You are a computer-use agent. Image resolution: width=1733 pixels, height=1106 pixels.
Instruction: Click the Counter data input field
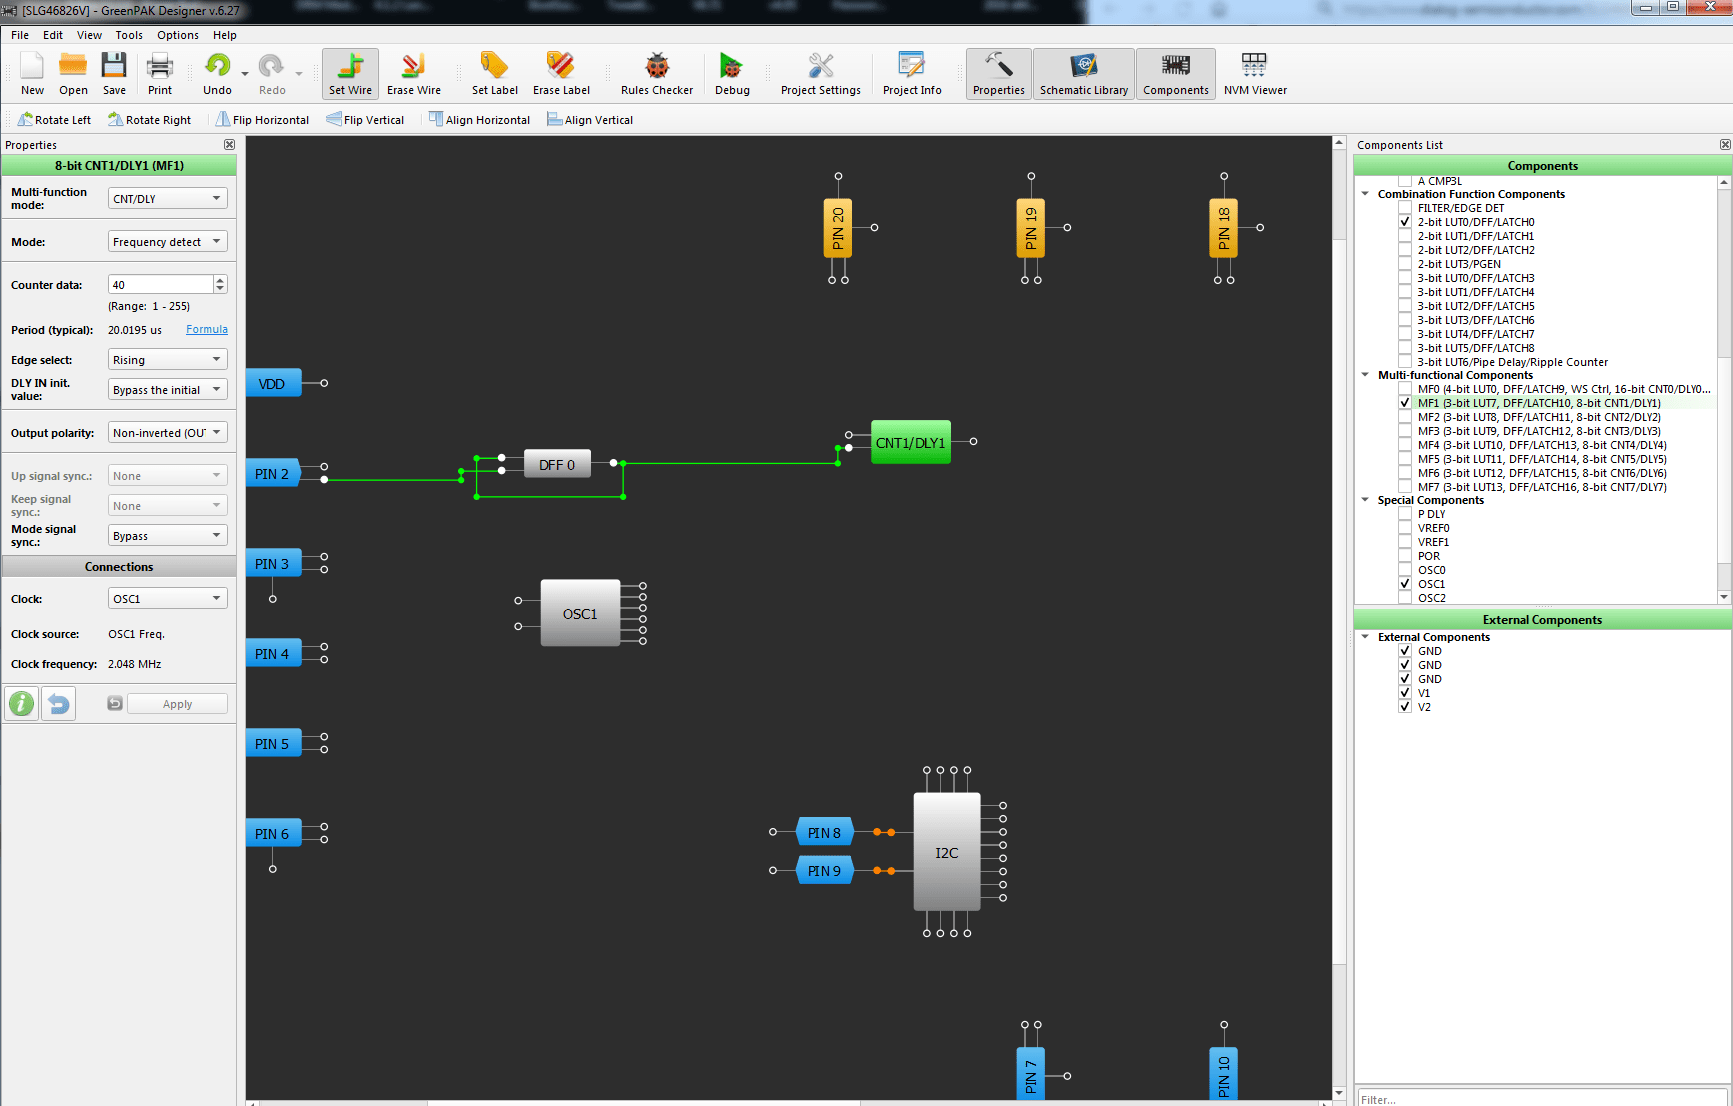[x=160, y=285]
